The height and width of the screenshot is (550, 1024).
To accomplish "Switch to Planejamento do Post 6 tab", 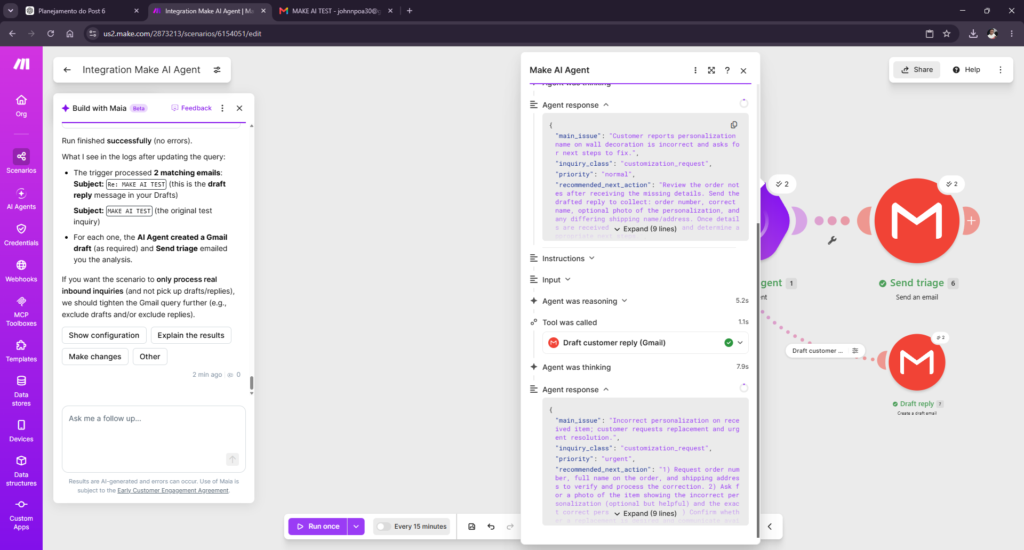I will coord(72,11).
